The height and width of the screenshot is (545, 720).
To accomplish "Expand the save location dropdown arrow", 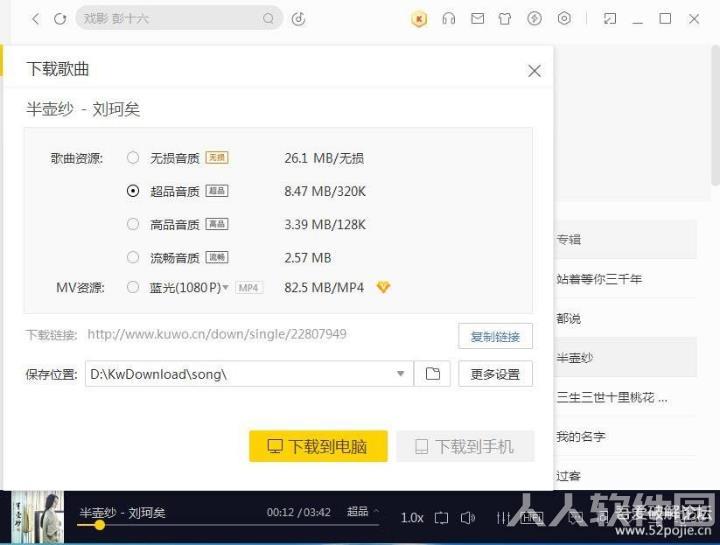I will [400, 374].
